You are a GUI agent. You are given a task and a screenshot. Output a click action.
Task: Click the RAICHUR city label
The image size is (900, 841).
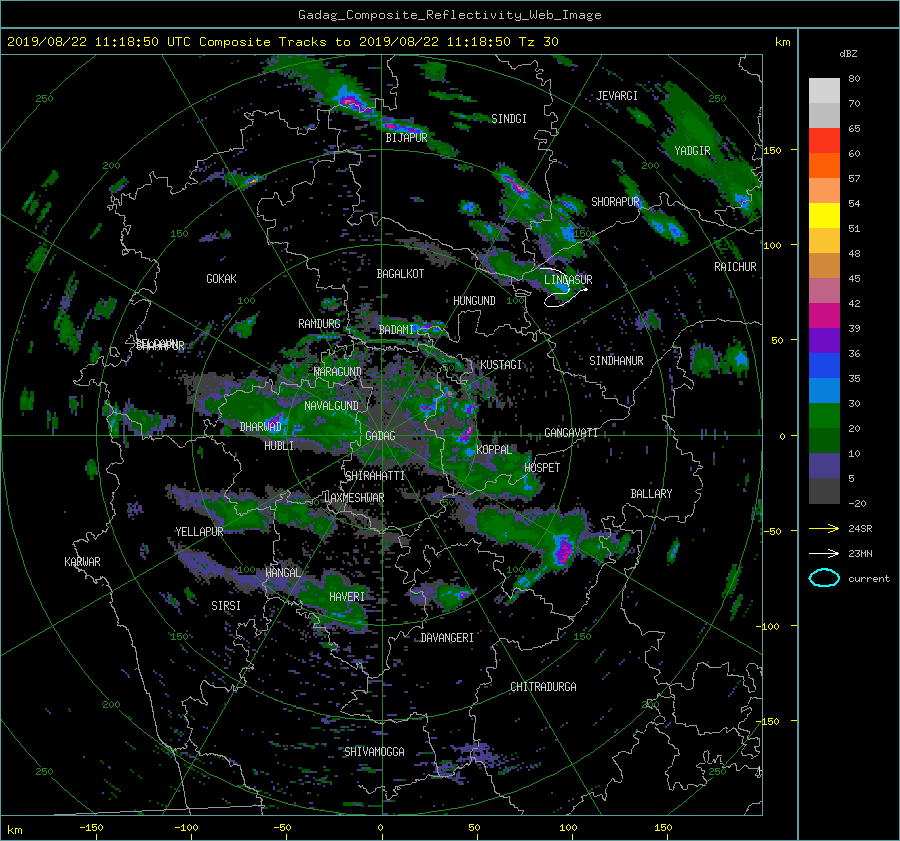click(x=735, y=267)
